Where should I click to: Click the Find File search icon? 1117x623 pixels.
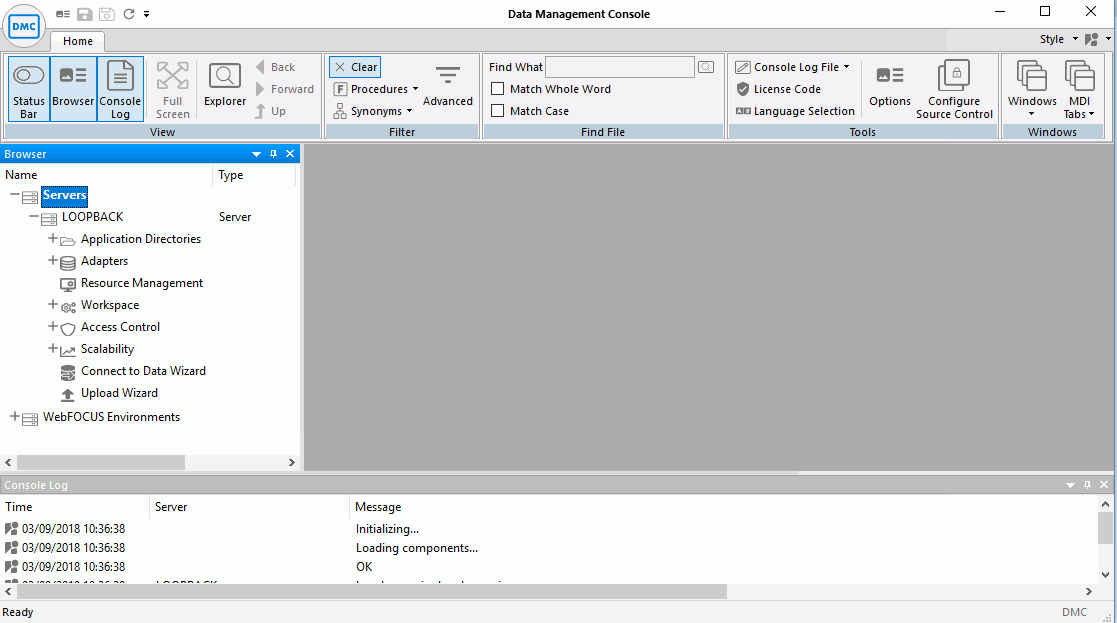tap(706, 67)
